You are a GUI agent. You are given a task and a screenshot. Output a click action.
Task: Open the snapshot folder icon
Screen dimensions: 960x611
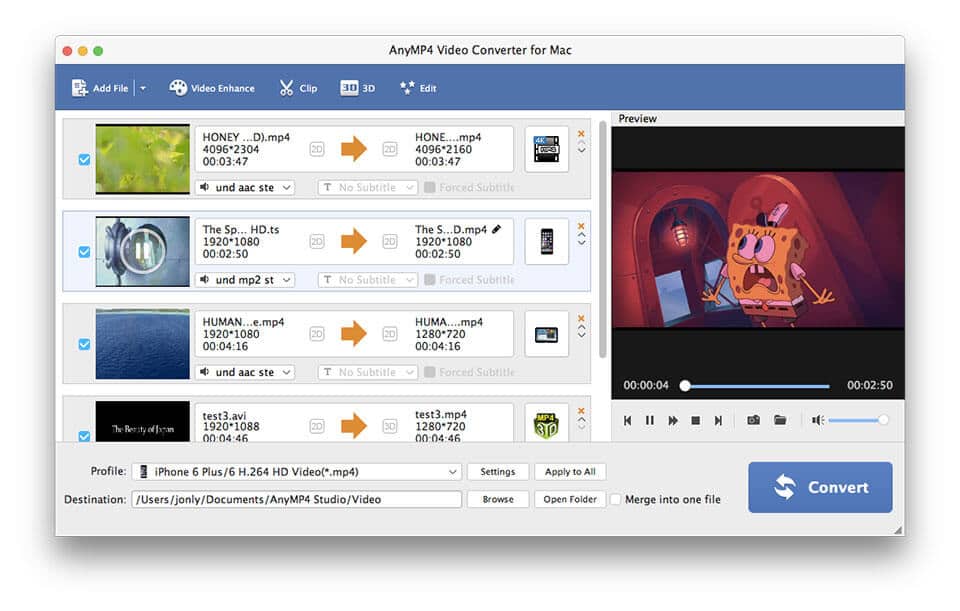click(780, 421)
